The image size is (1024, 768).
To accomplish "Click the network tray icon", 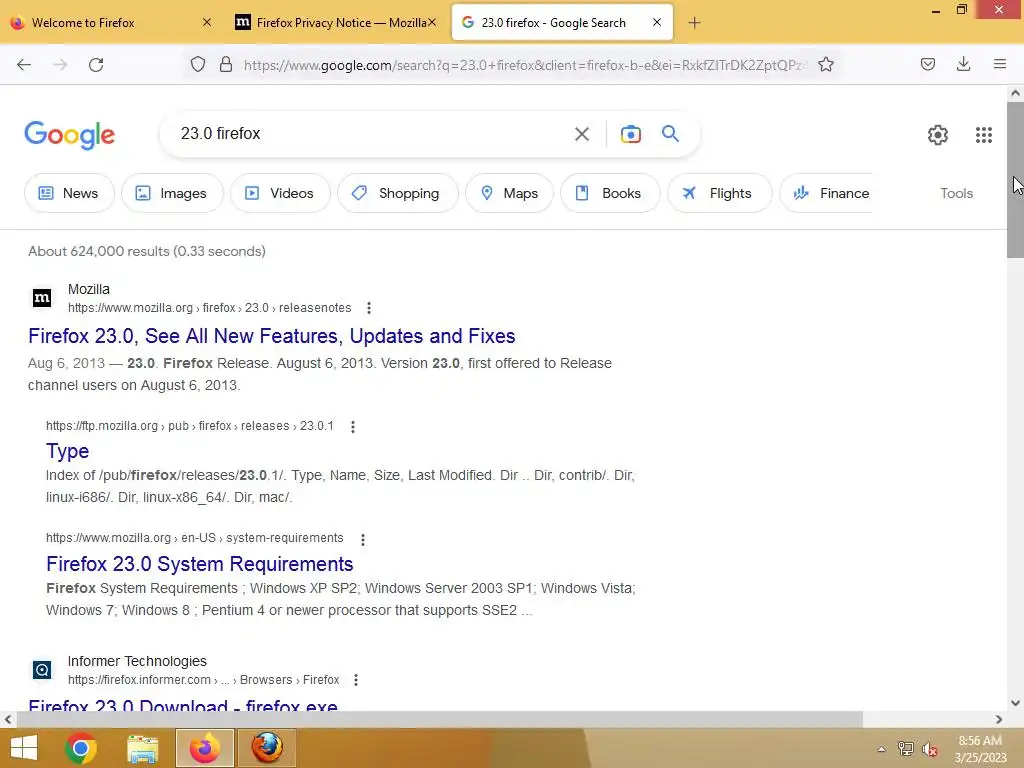I will [x=905, y=749].
